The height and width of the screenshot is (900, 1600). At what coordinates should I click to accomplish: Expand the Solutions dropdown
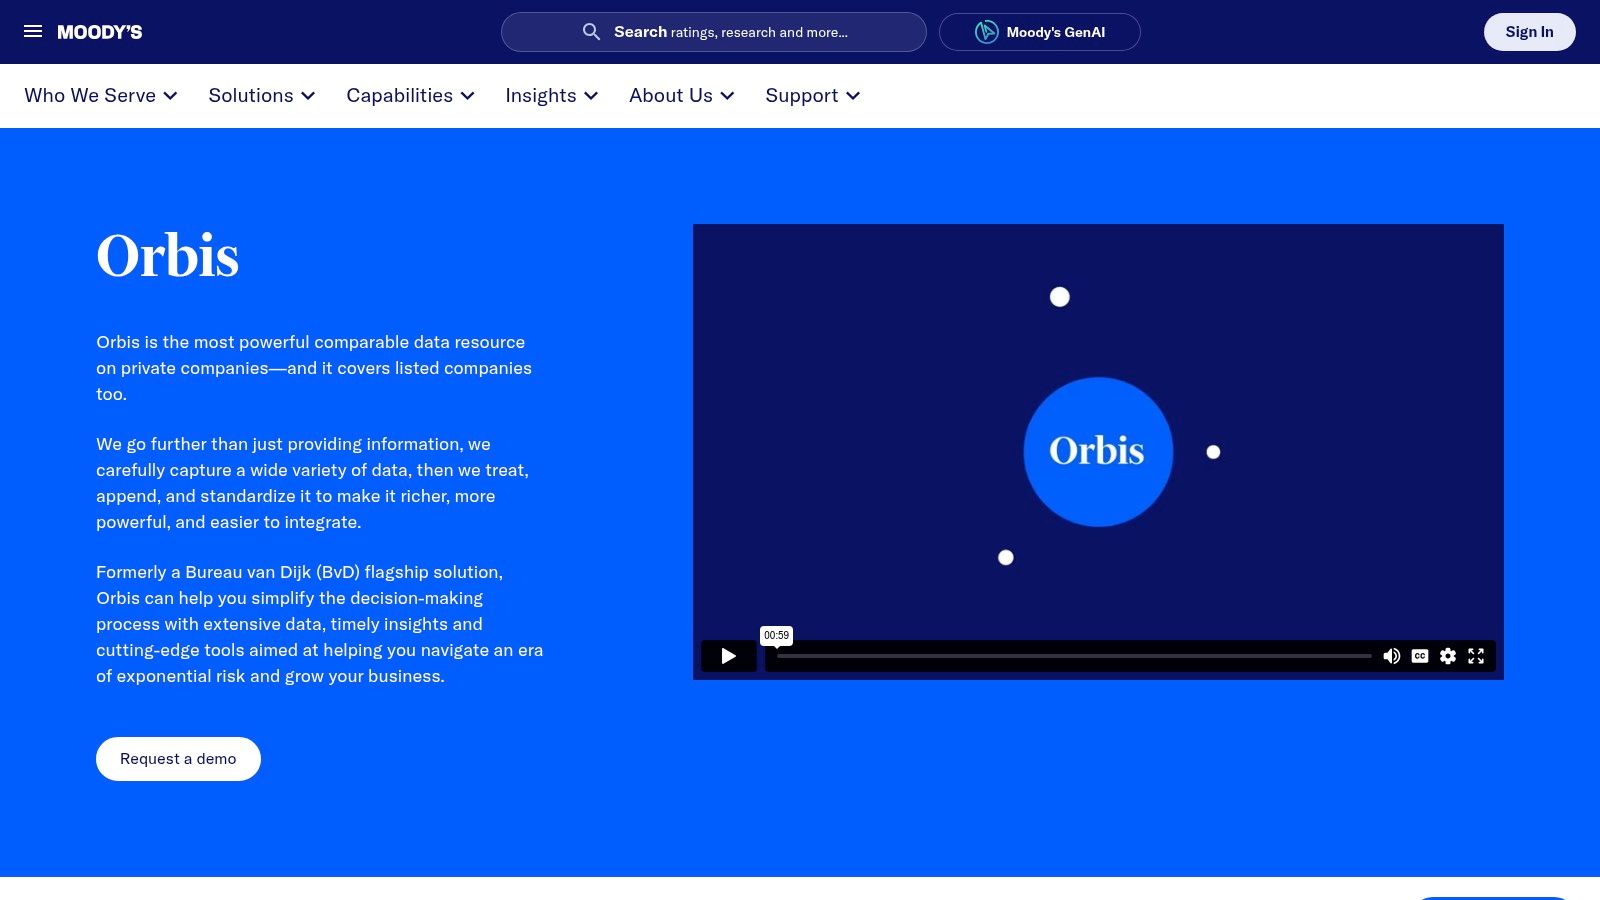(262, 96)
